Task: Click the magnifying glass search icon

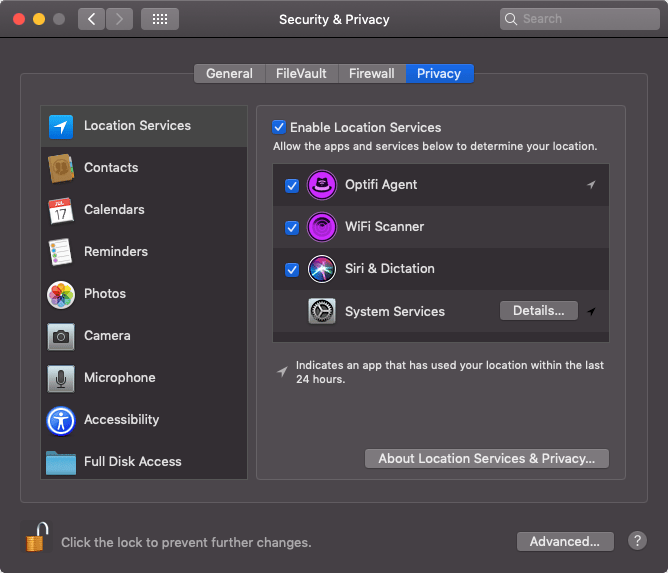Action: (510, 19)
